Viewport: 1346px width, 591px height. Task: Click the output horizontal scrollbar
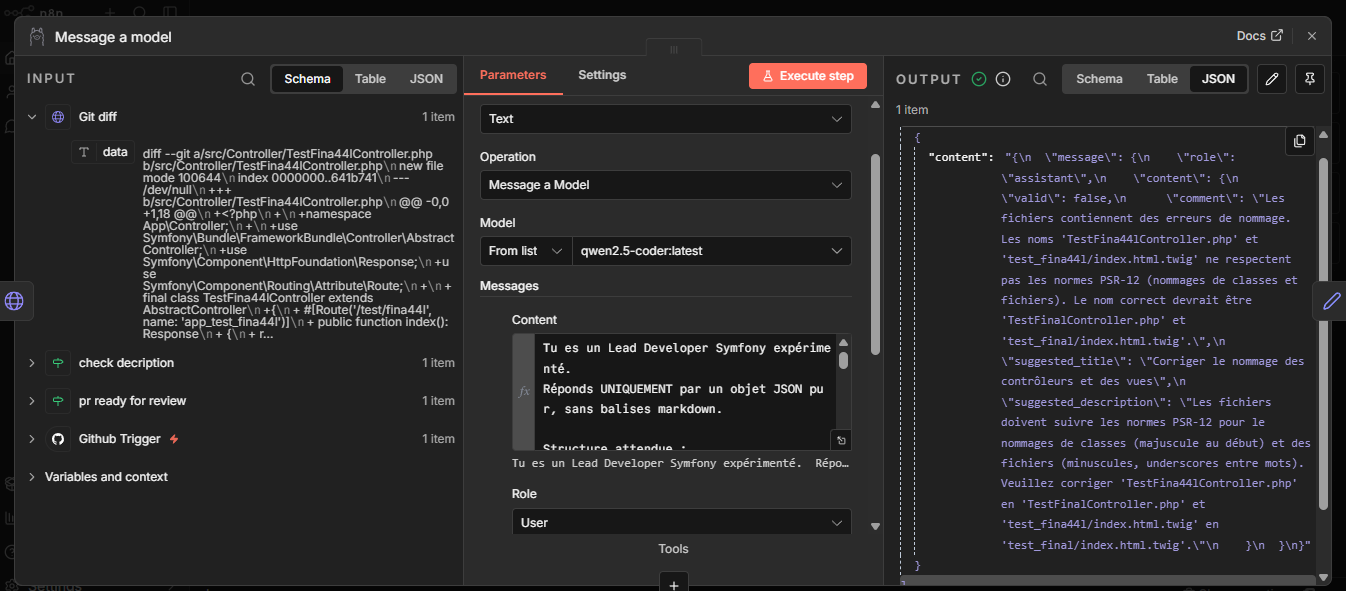(x=1110, y=579)
